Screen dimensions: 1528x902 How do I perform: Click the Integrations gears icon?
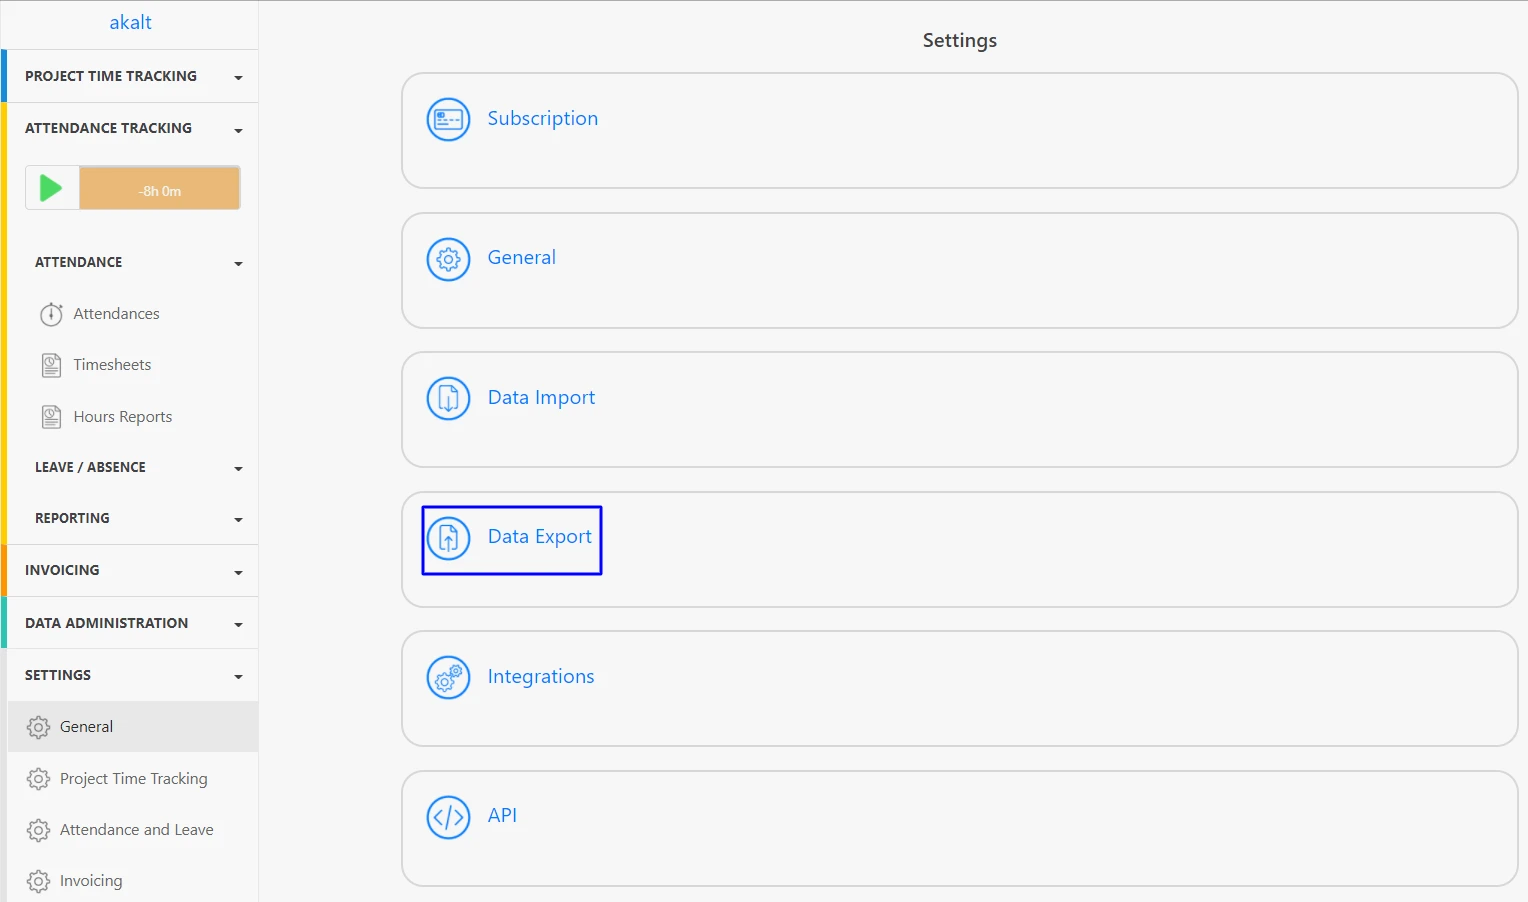447,677
